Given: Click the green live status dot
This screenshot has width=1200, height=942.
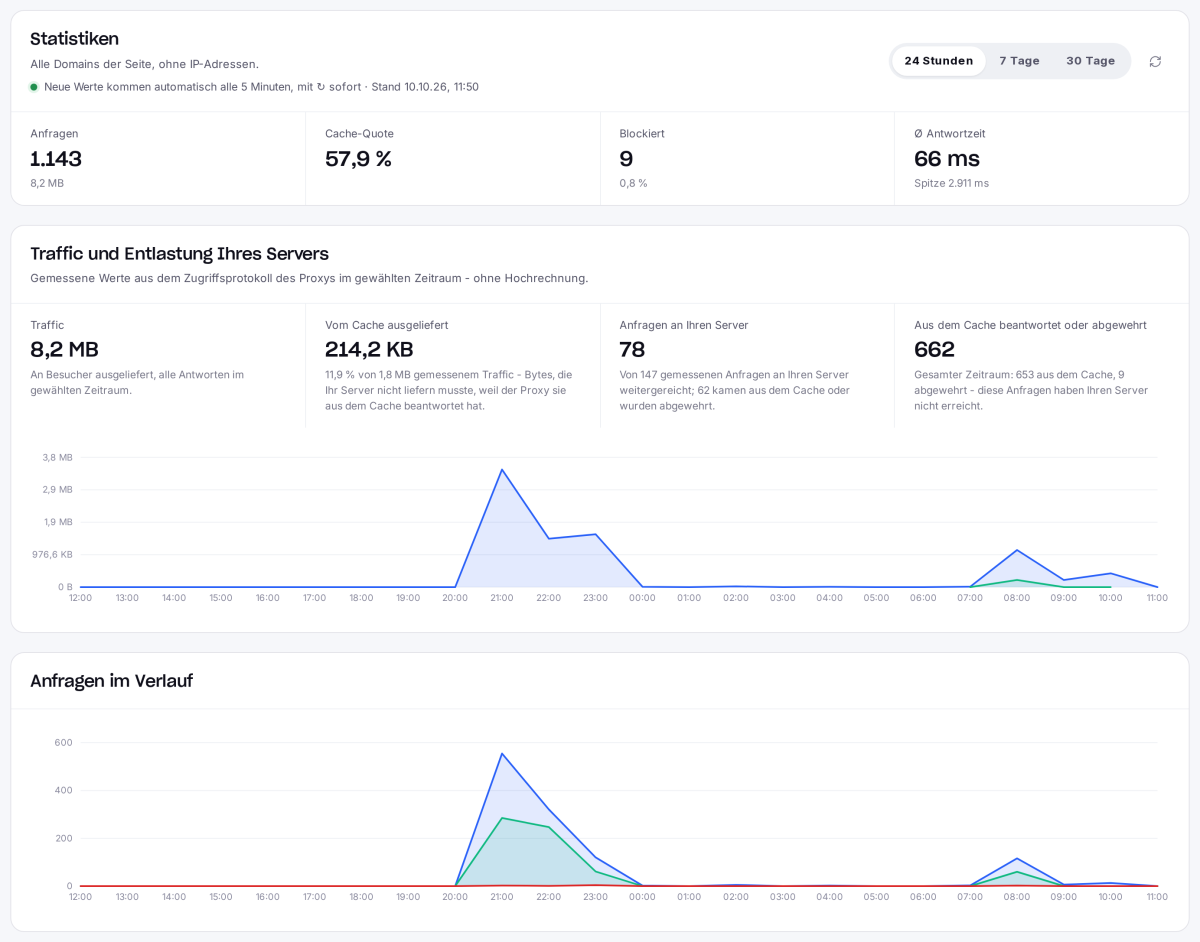Looking at the screenshot, I should click(x=34, y=87).
